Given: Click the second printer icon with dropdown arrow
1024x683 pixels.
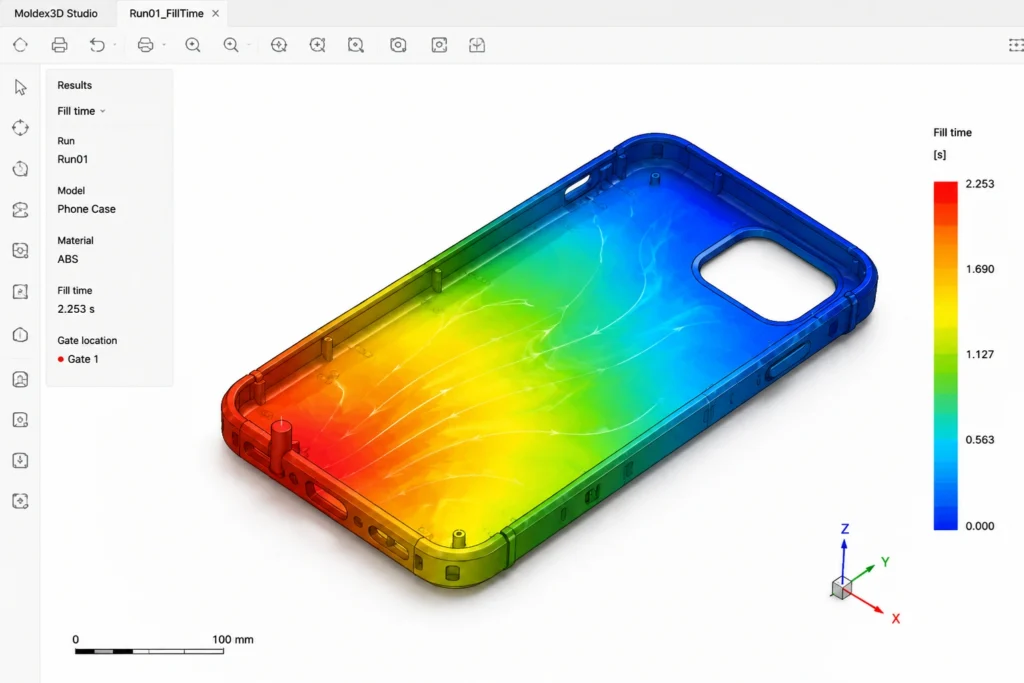Looking at the screenshot, I should click(146, 45).
